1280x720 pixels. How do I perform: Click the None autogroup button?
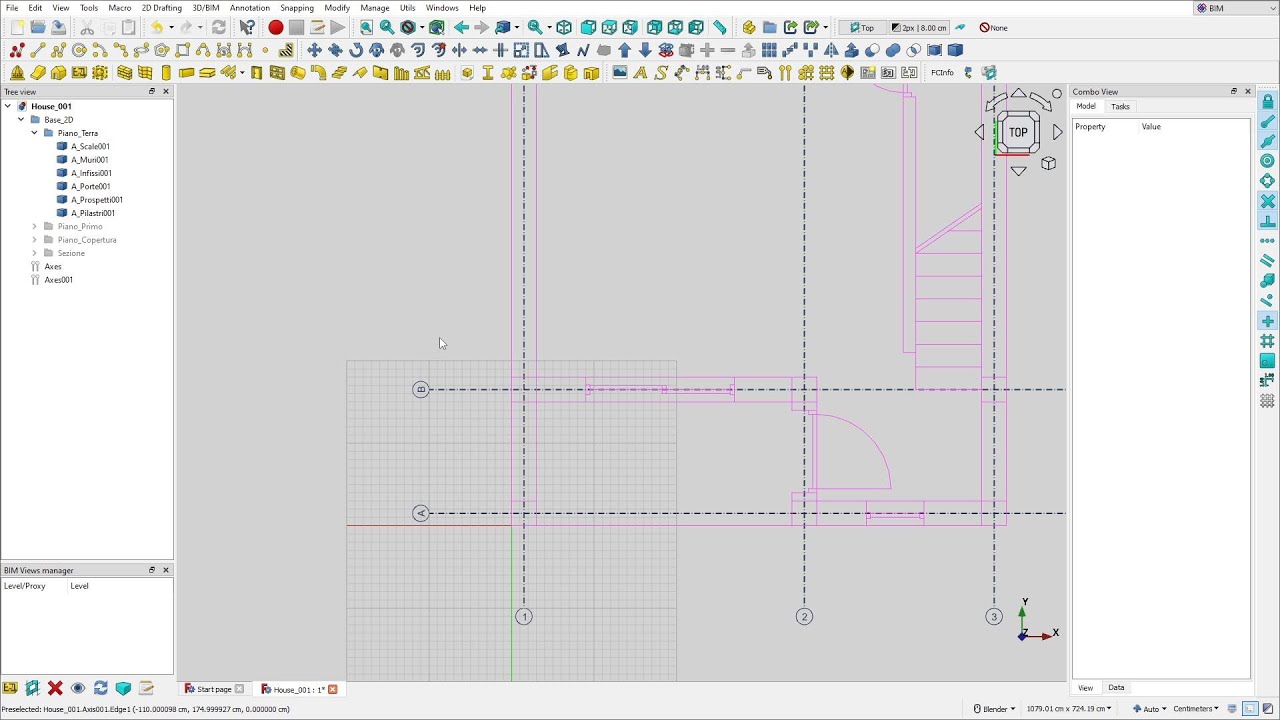point(993,27)
